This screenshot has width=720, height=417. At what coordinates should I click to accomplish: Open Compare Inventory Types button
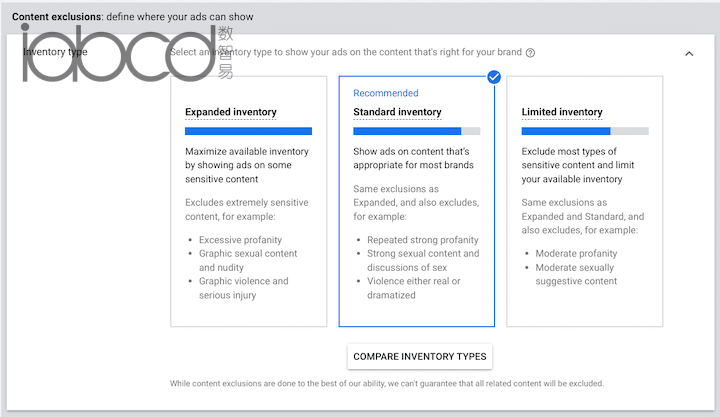(x=420, y=356)
